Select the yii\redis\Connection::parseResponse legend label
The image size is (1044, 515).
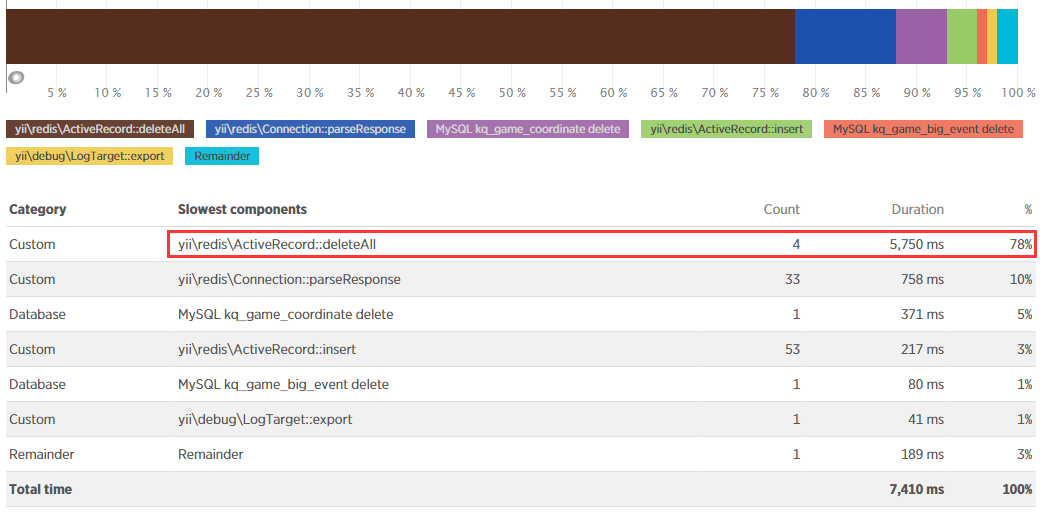click(310, 129)
